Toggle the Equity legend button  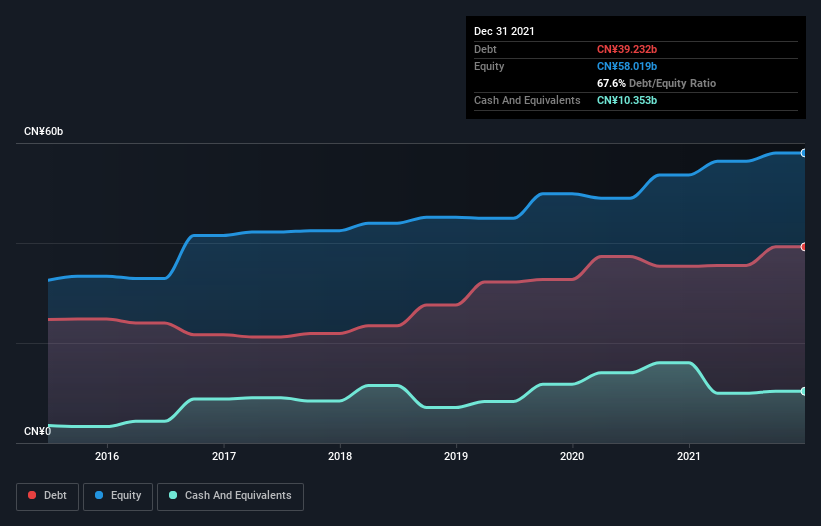(118, 496)
